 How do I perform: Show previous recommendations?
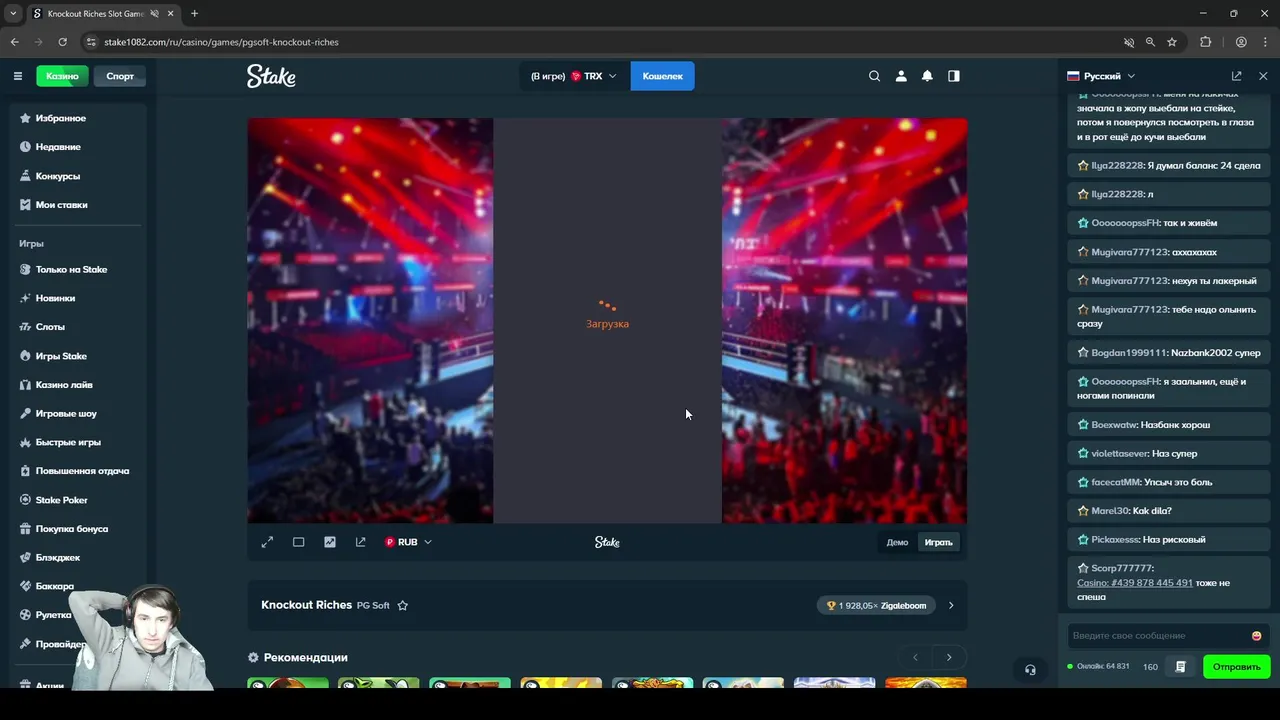[x=915, y=657]
